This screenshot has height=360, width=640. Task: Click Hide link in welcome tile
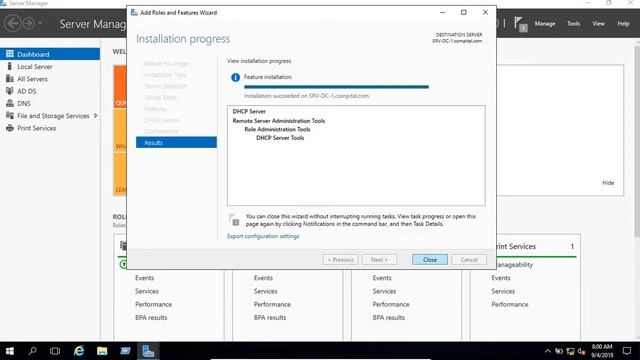(x=608, y=182)
